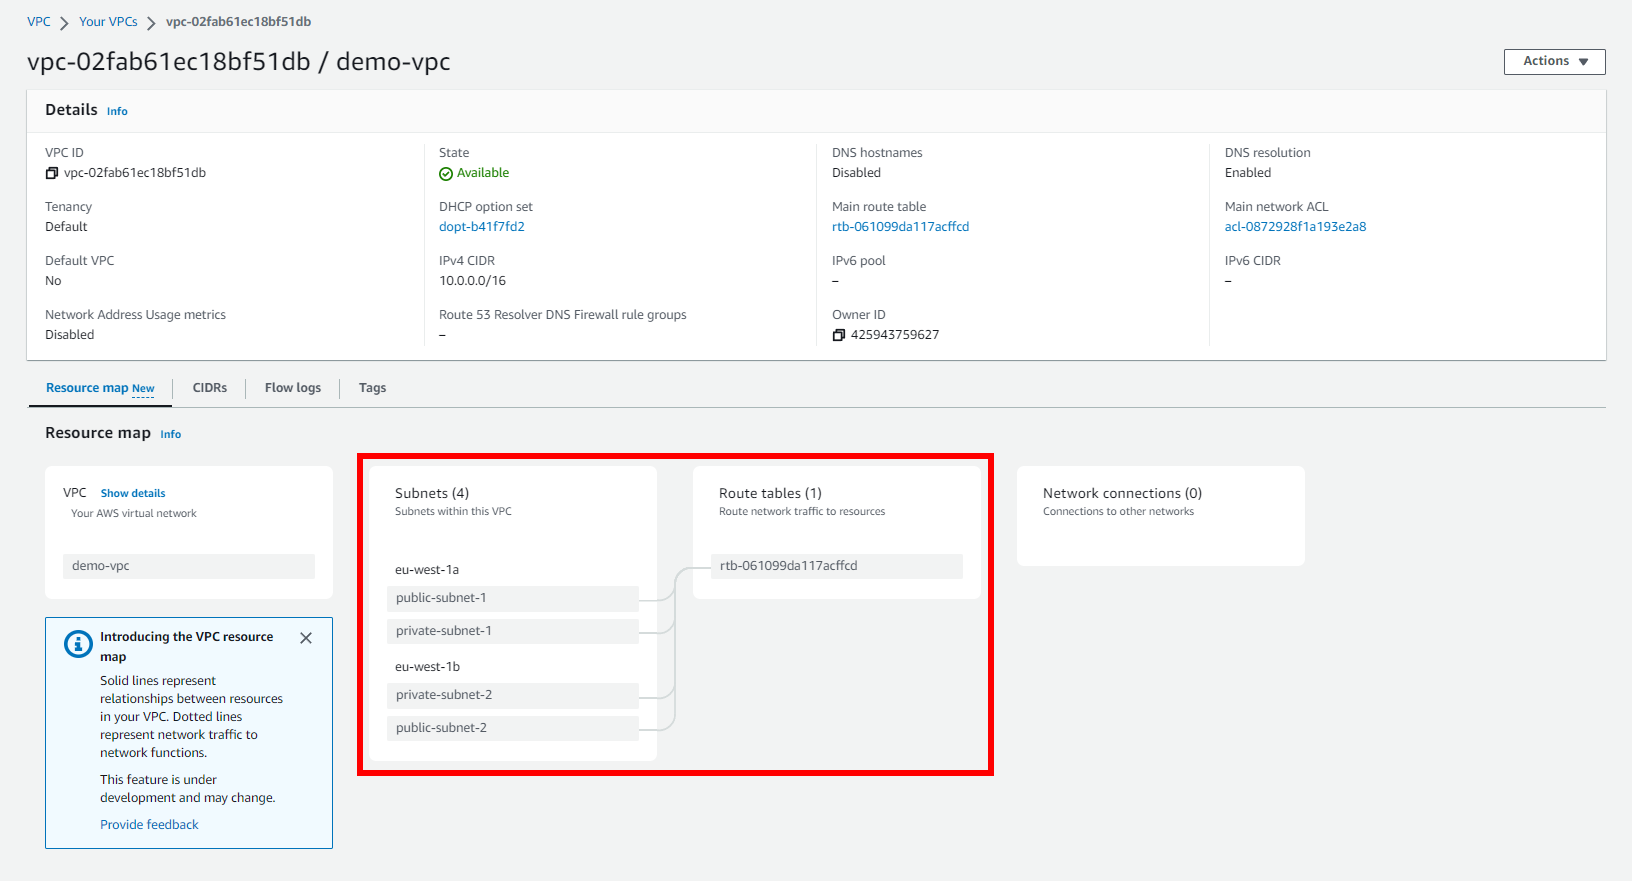Click the info circle icon in notice
This screenshot has width=1632, height=881.
[x=78, y=644]
